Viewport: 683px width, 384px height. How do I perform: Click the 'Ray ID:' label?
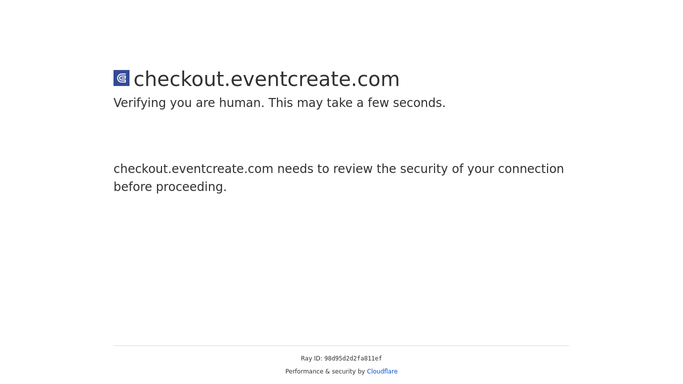[311, 358]
